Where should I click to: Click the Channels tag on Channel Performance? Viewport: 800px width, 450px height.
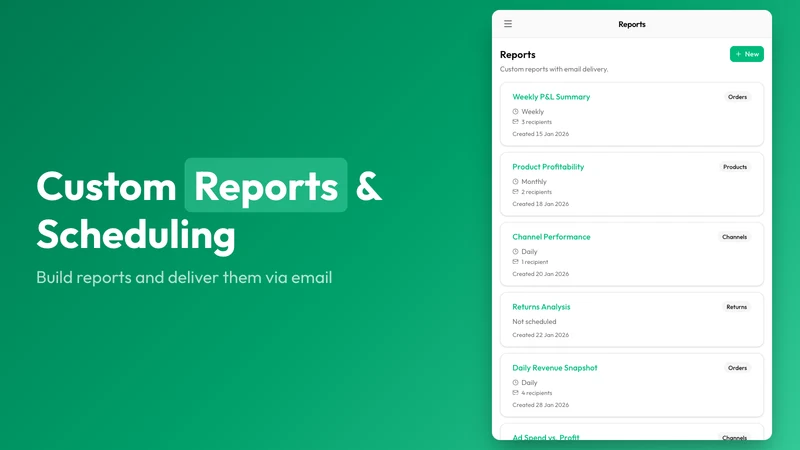pyautogui.click(x=734, y=237)
